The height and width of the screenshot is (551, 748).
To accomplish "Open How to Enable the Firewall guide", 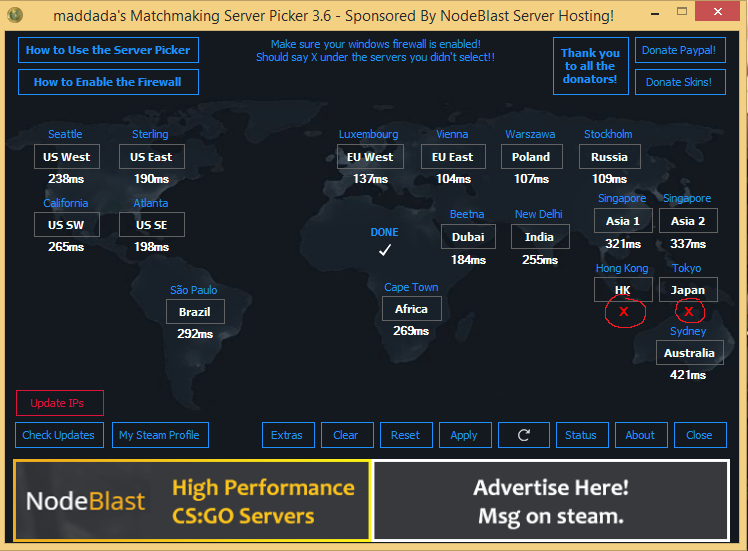I will [x=108, y=82].
